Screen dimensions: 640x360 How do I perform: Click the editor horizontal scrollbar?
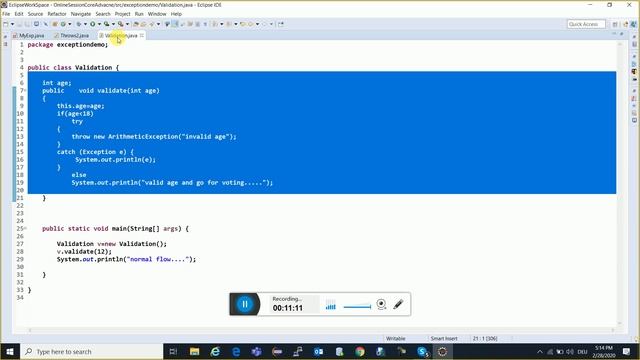322,330
